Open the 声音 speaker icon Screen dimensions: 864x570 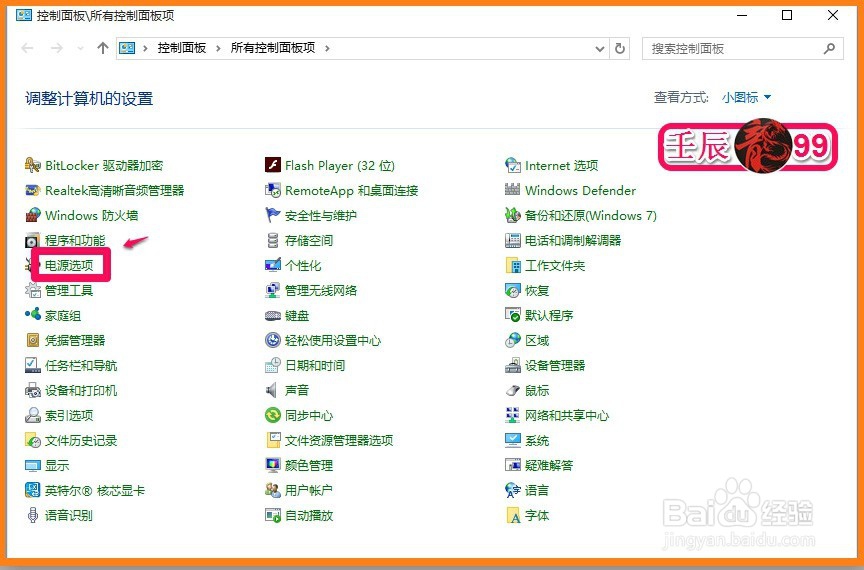tap(272, 390)
